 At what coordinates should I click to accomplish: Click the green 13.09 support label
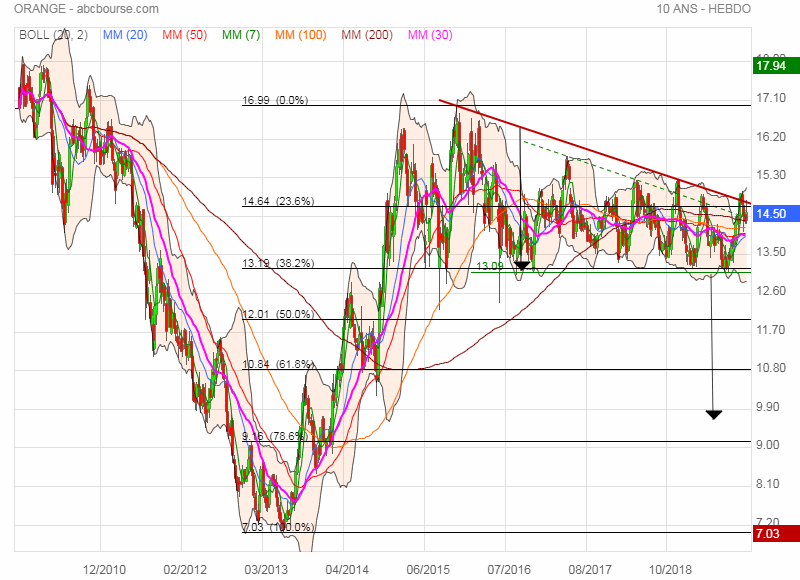pos(490,266)
